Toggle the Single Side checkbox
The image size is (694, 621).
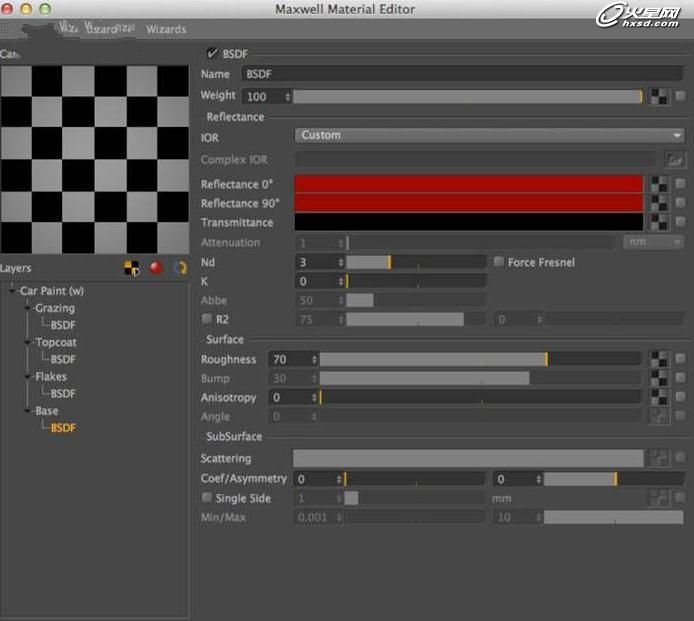pyautogui.click(x=207, y=498)
